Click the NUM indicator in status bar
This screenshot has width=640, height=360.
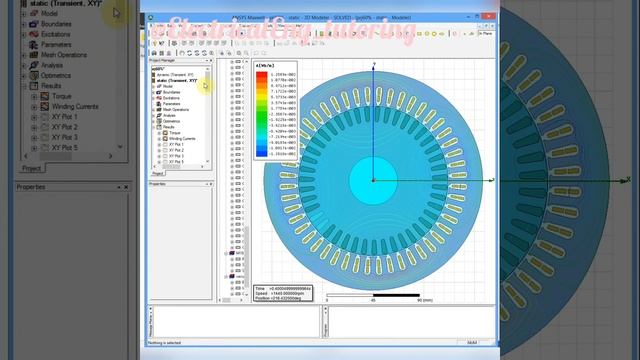pos(472,343)
